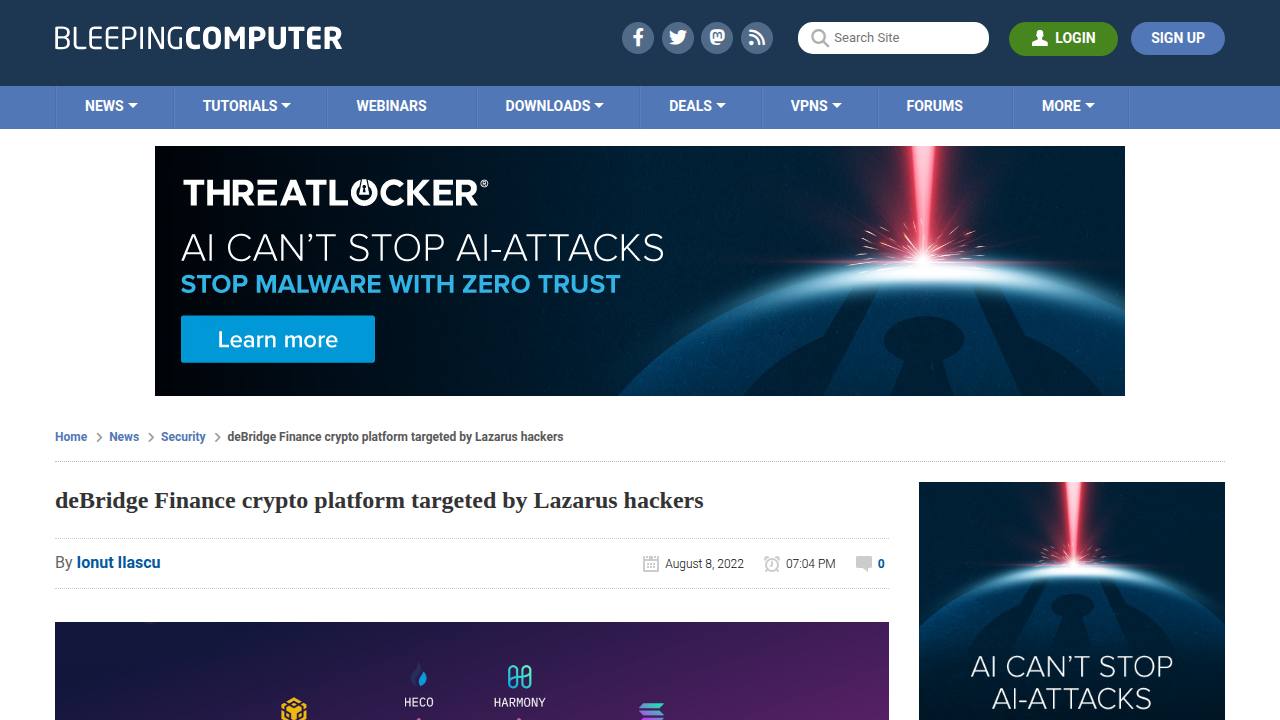
Task: Expand the More dropdown menu
Action: [x=1068, y=106]
